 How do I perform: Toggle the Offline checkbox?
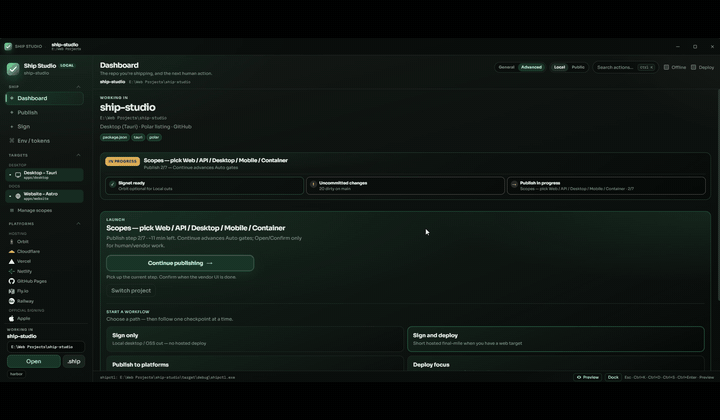pyautogui.click(x=666, y=67)
